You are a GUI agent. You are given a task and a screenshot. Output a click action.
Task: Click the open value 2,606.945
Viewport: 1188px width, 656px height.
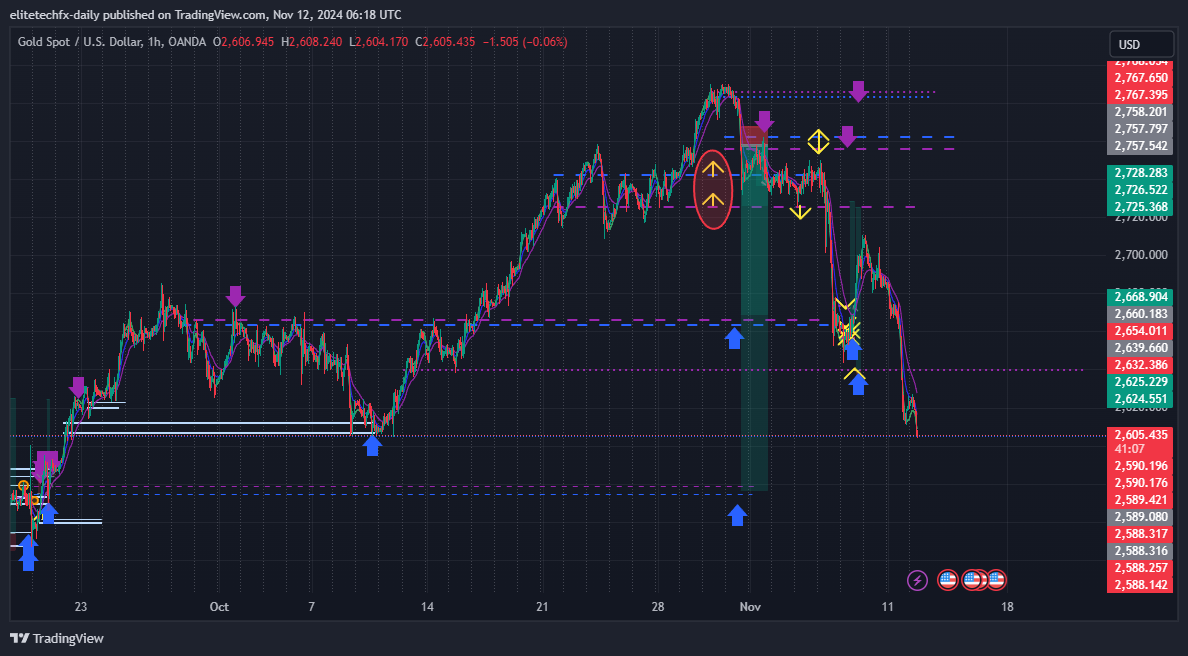[x=248, y=42]
